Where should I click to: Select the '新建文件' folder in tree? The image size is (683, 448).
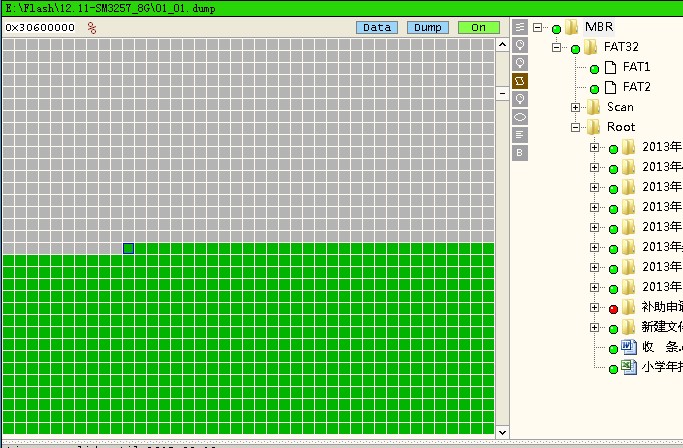click(661, 327)
